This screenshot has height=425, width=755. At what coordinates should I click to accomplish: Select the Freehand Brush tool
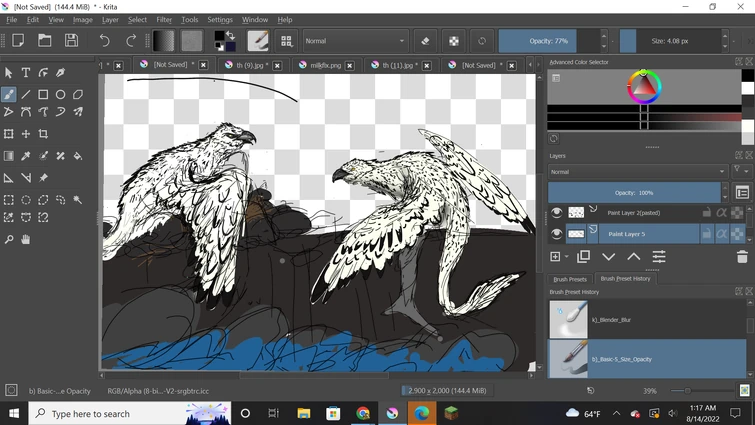[x=9, y=94]
